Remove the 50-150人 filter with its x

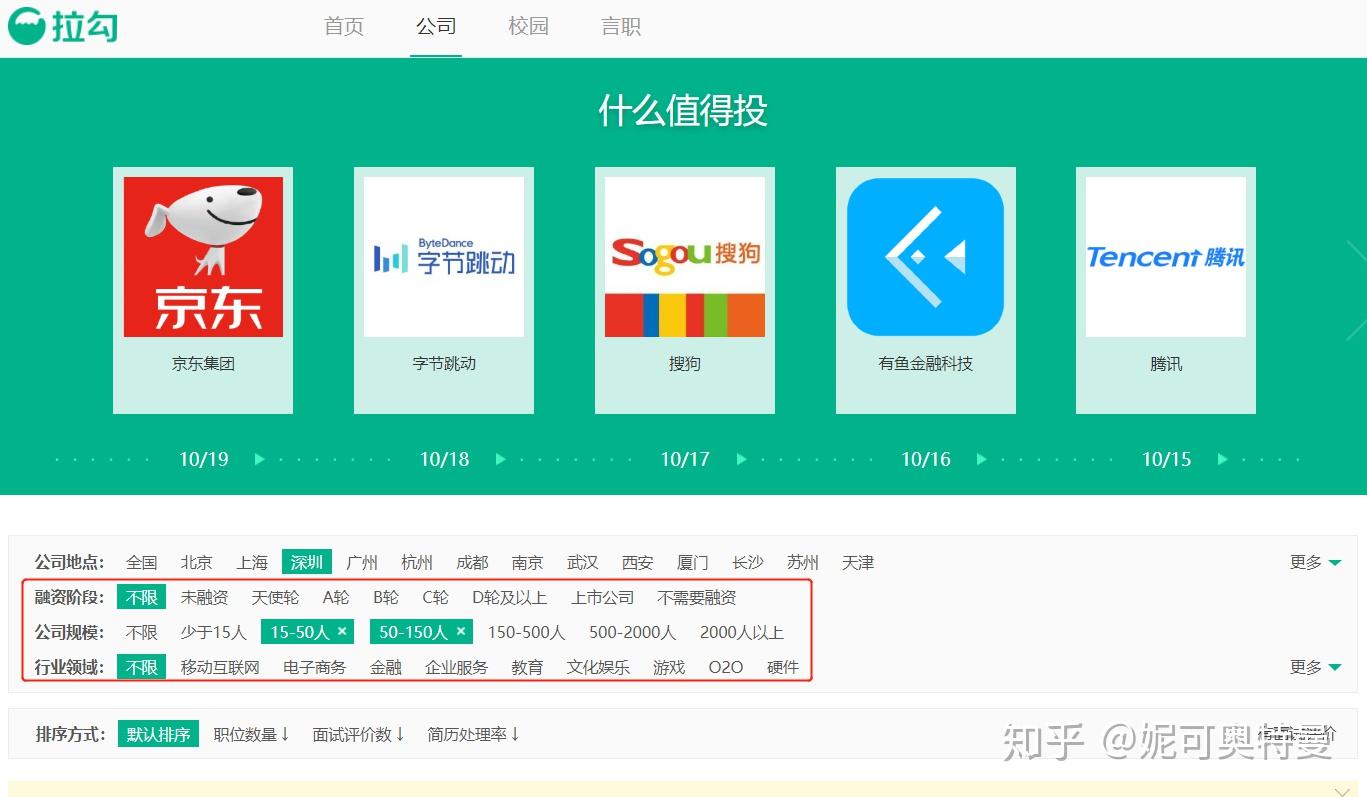tap(461, 632)
